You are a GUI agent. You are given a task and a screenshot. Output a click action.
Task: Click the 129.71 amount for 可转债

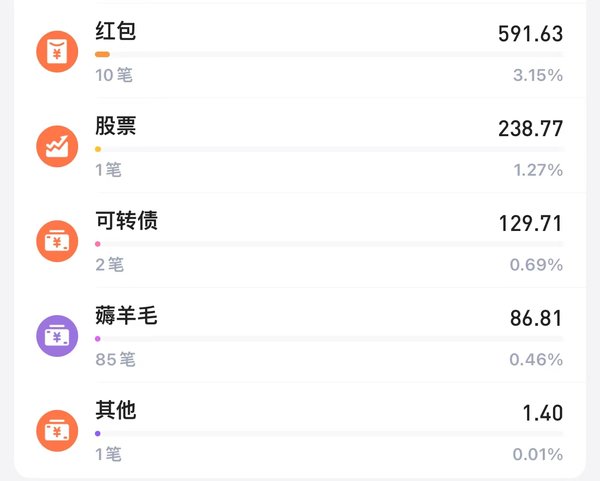click(x=530, y=223)
